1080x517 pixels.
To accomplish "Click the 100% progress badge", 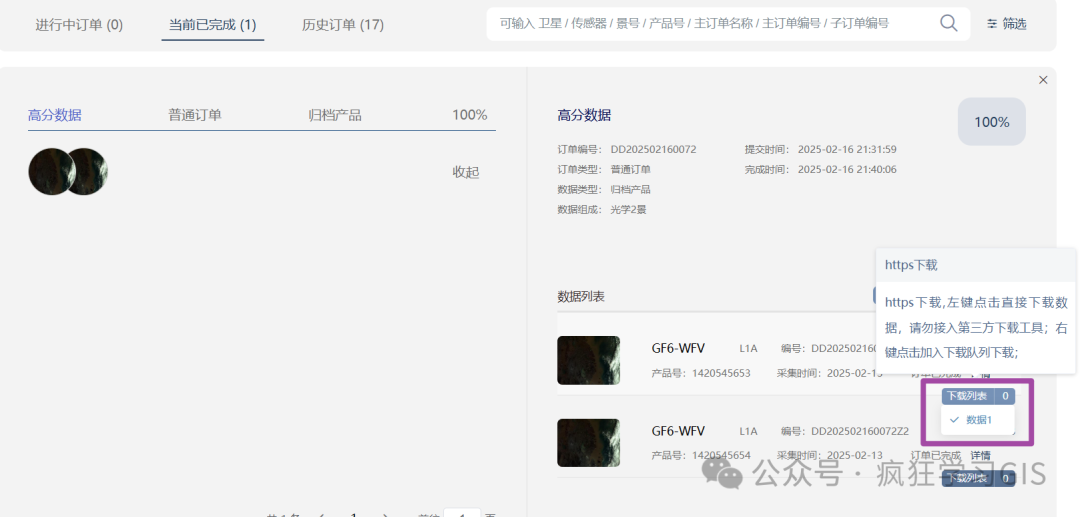I will [x=991, y=122].
